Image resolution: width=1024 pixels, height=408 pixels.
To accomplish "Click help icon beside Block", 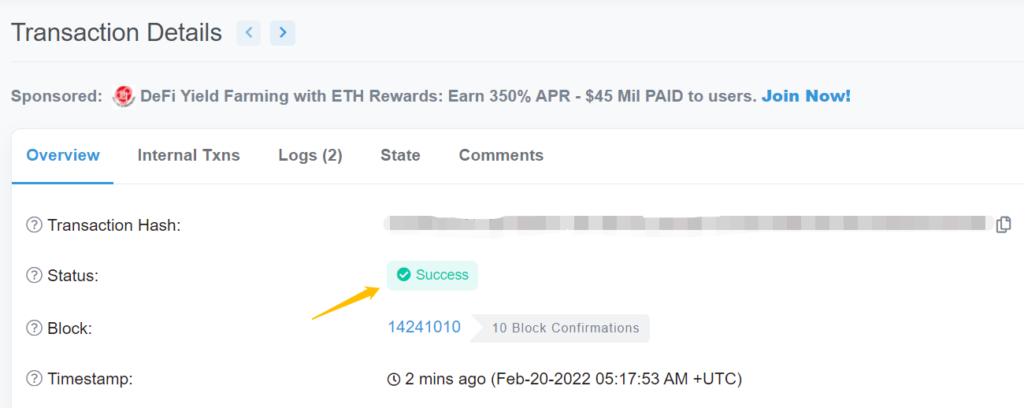I will point(33,328).
